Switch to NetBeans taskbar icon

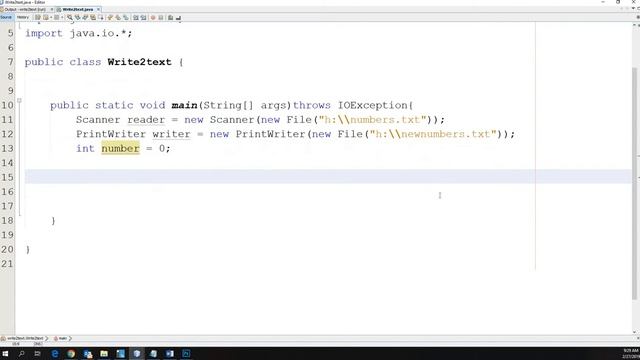tap(137, 353)
